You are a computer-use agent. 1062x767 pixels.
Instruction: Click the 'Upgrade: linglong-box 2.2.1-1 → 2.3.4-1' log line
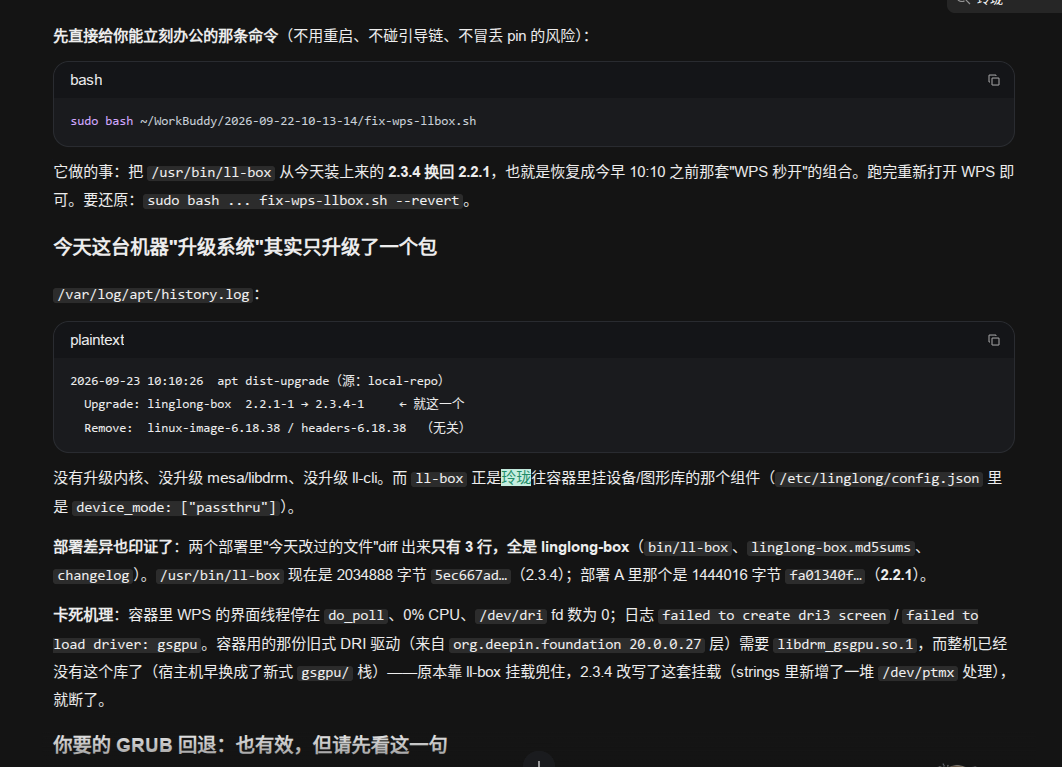(x=274, y=405)
